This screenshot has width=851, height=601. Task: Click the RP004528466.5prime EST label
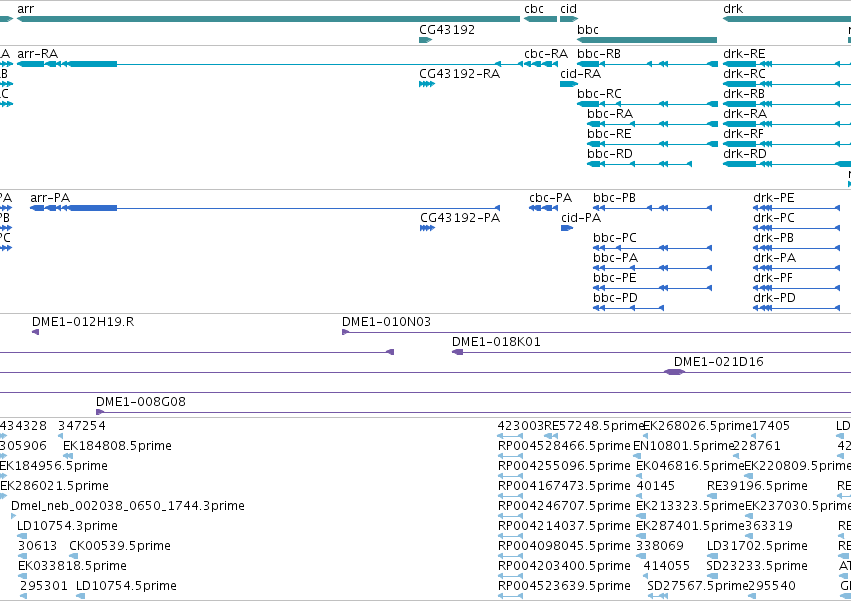564,446
